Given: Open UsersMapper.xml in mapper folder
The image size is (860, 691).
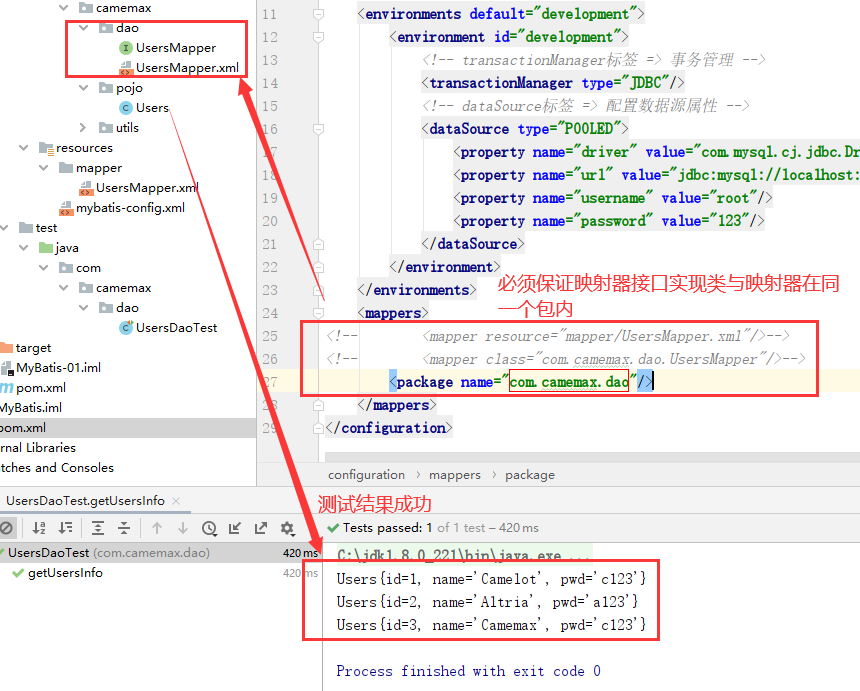Looking at the screenshot, I should [x=146, y=188].
